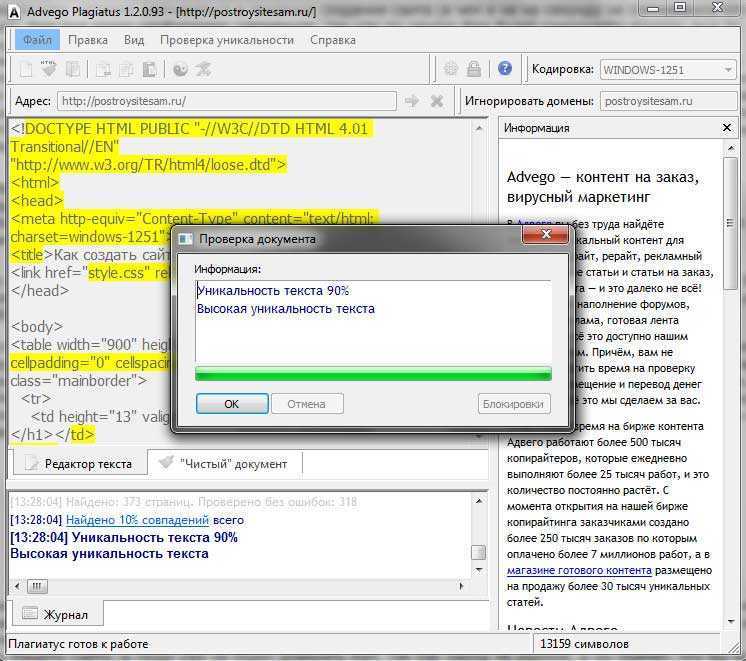Click the HTML open toolbar icon
The width and height of the screenshot is (746, 661).
(49, 69)
